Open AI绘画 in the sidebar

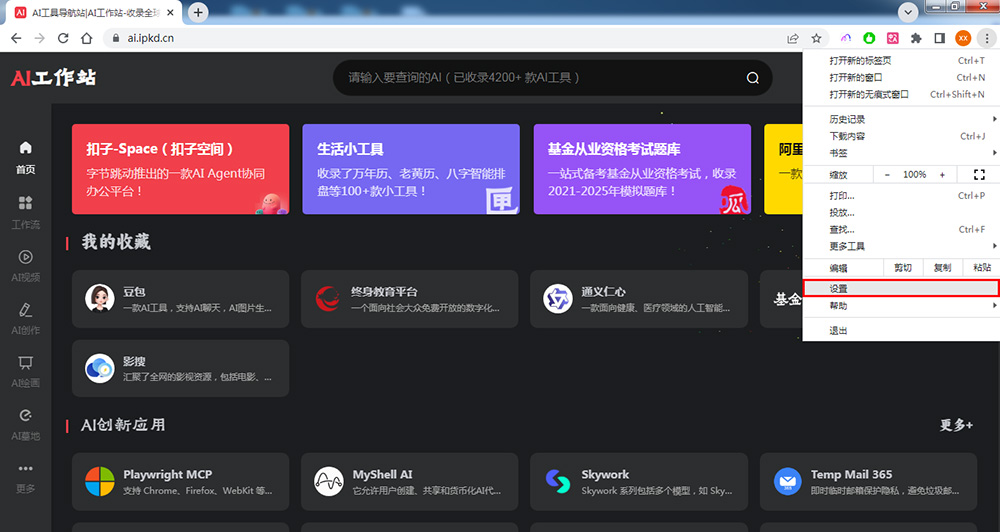tap(26, 371)
